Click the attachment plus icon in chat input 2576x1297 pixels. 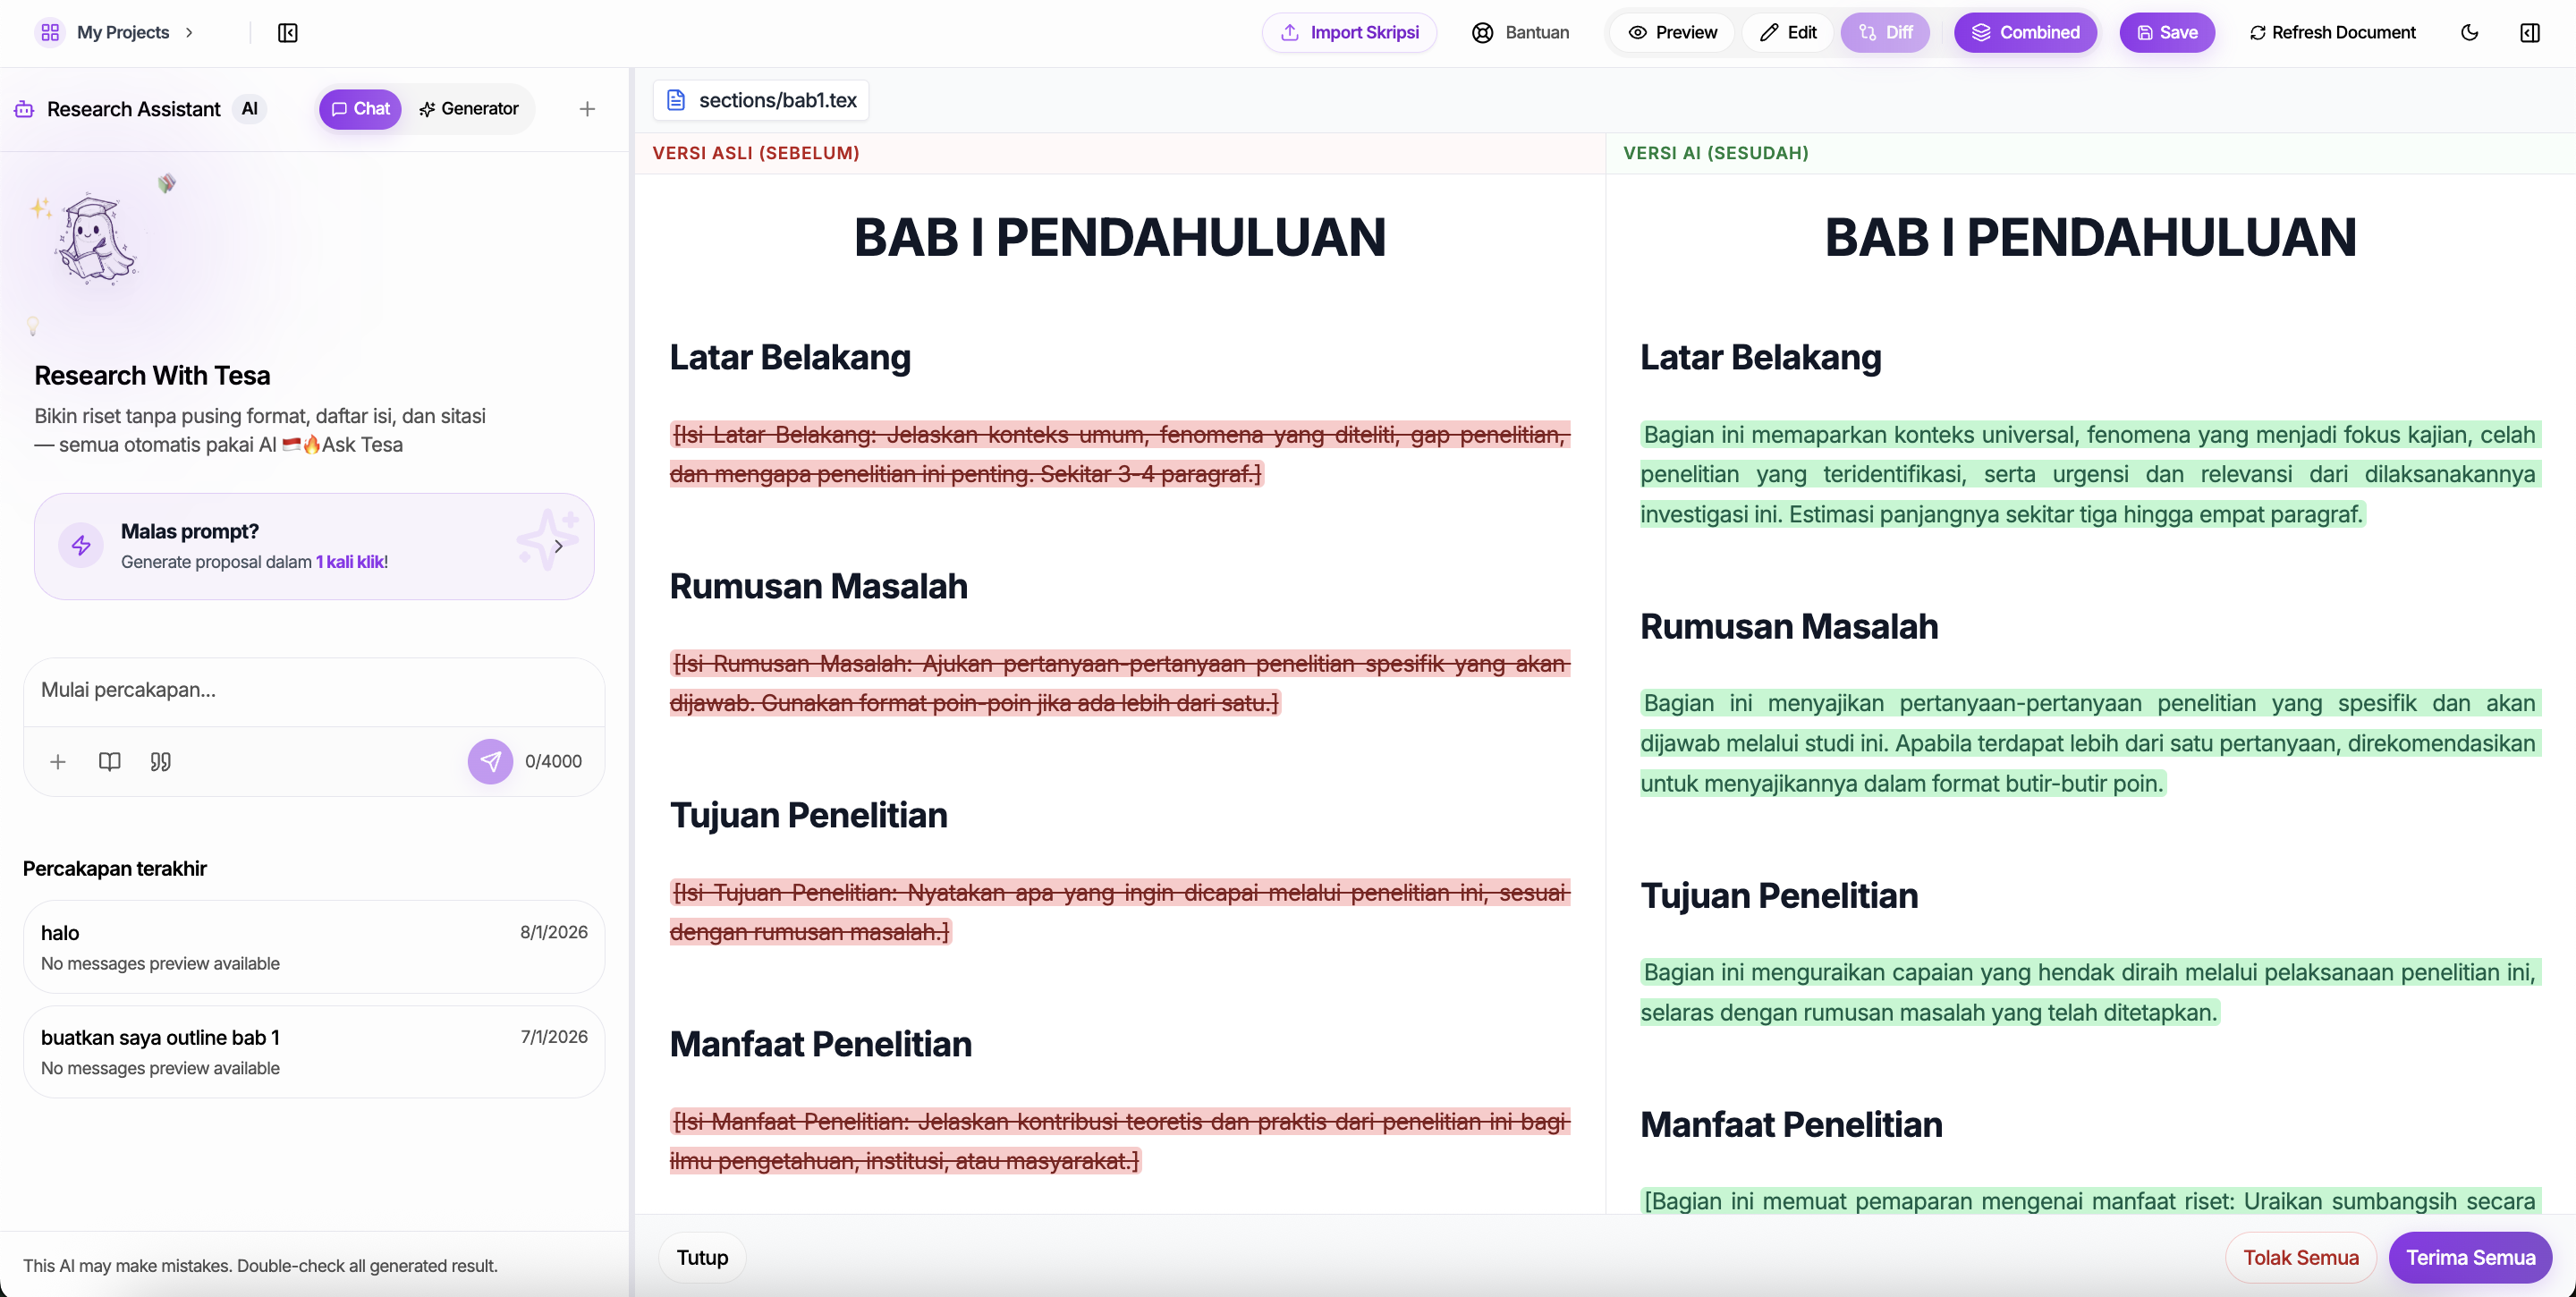click(58, 762)
